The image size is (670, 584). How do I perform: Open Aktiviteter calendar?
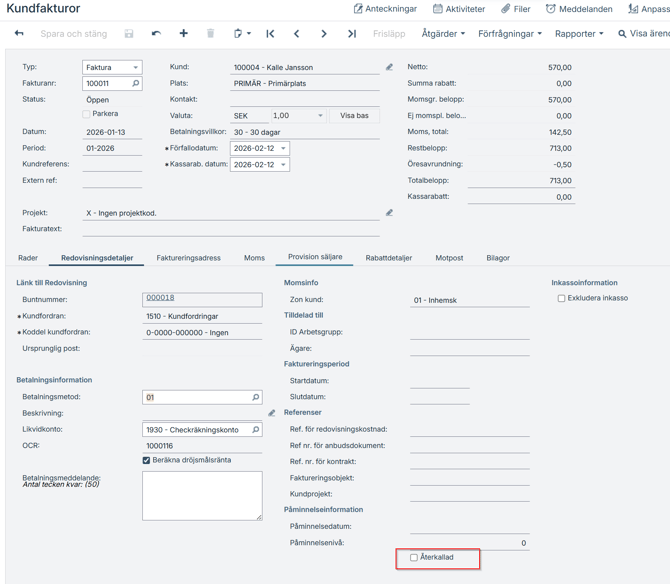459,9
